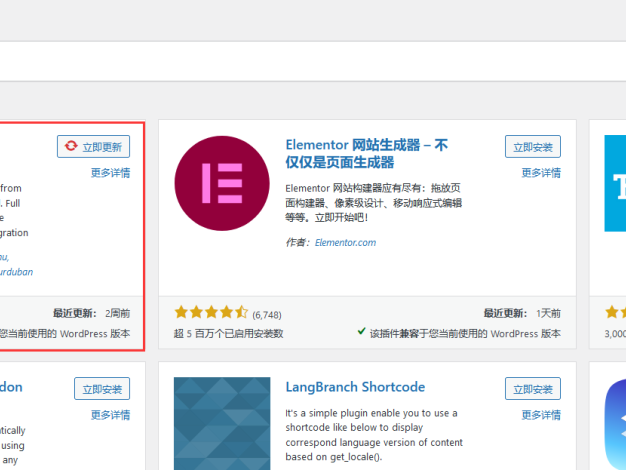Click 立即安装 on the bottom-left plugin card
The image size is (626, 470).
click(x=102, y=389)
